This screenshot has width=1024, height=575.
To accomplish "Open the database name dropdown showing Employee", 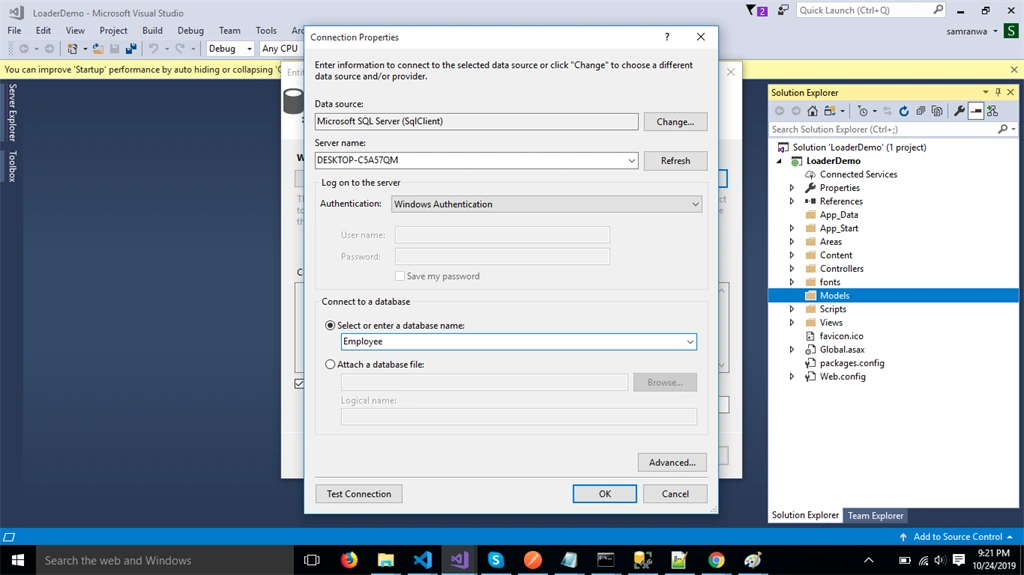I will 690,342.
